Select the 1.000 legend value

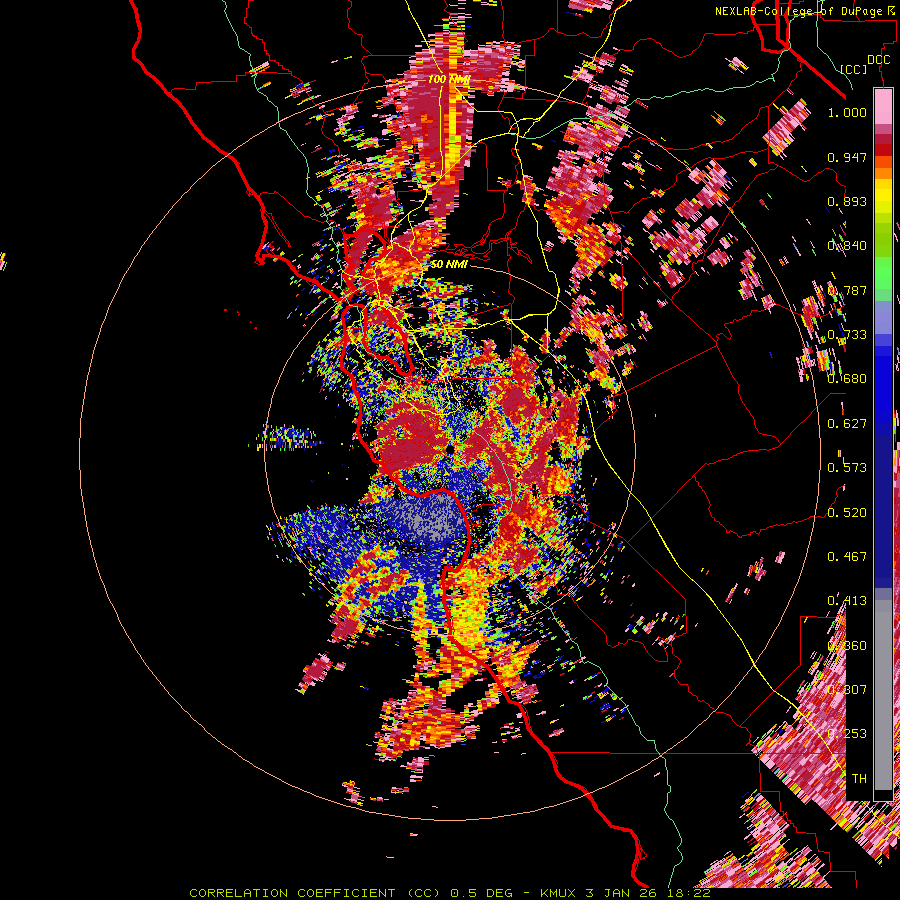(x=847, y=112)
